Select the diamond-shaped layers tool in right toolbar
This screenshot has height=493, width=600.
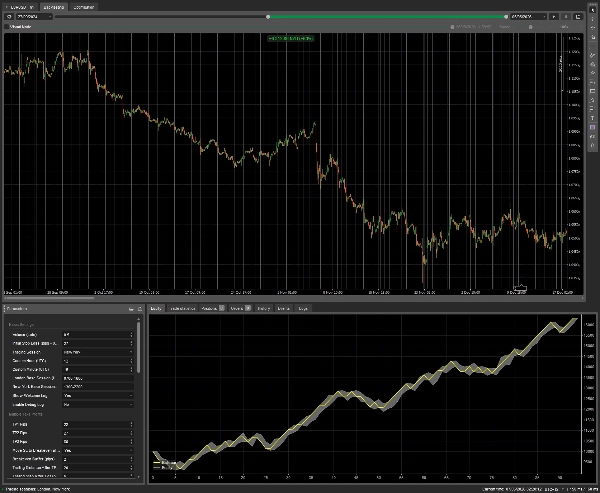pyautogui.click(x=593, y=64)
